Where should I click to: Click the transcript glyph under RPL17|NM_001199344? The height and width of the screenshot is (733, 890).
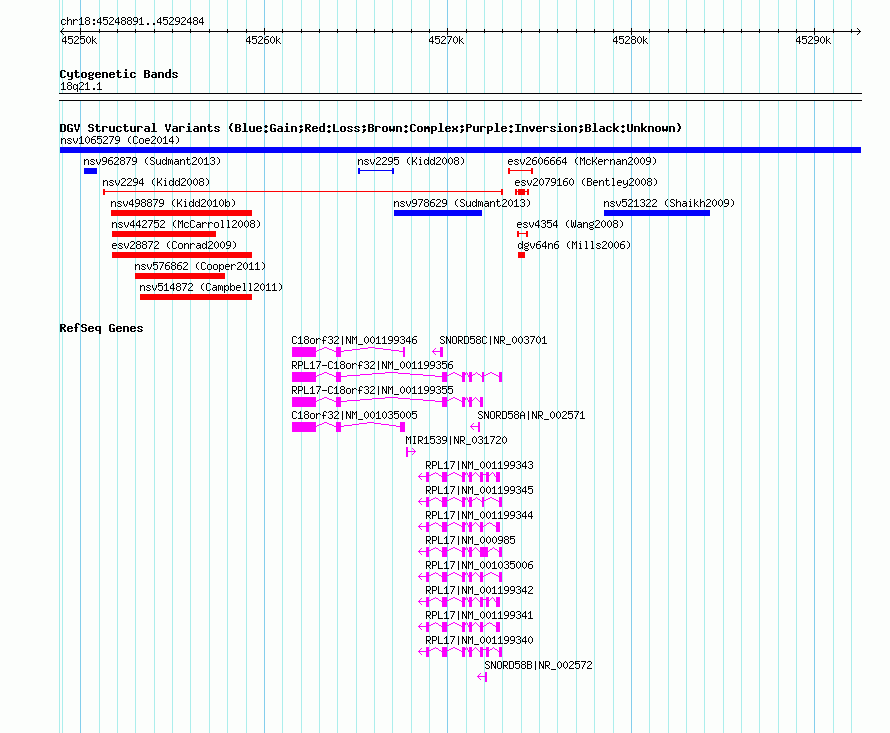tap(460, 527)
